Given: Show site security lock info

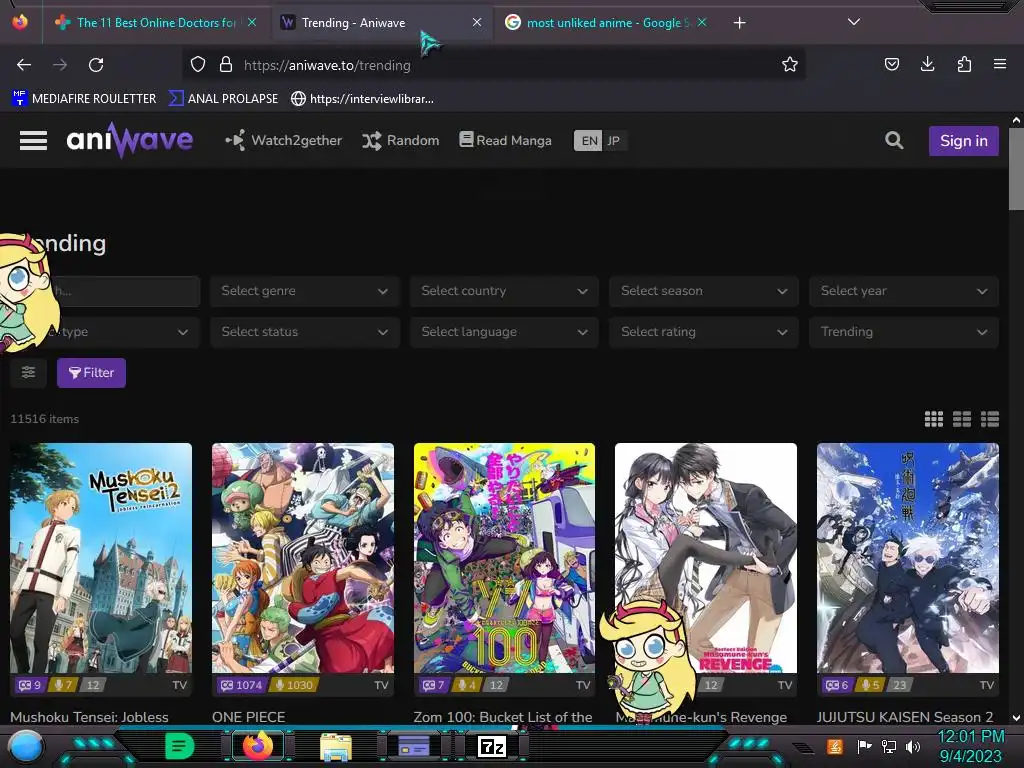Looking at the screenshot, I should (226, 64).
